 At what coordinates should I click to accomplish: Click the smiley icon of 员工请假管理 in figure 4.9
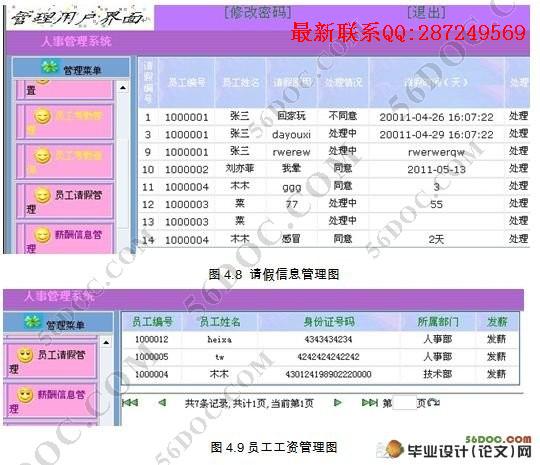25,355
